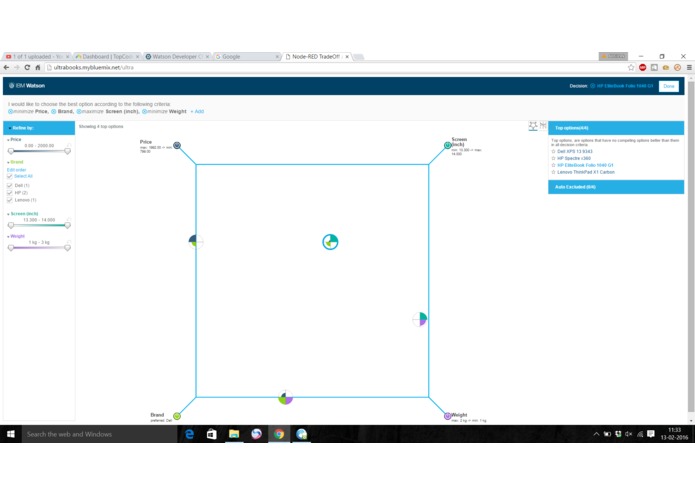Click the Edit order link under Brand
This screenshot has height=494, width=695.
click(16, 170)
